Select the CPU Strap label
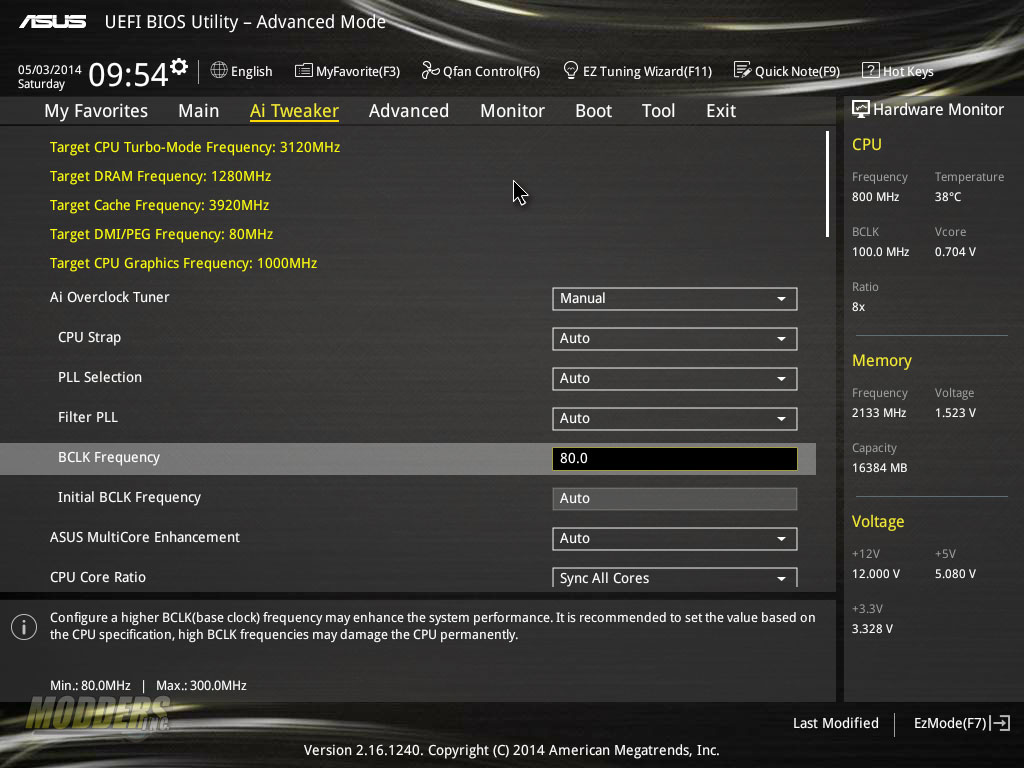Viewport: 1024px width, 768px height. (x=89, y=338)
